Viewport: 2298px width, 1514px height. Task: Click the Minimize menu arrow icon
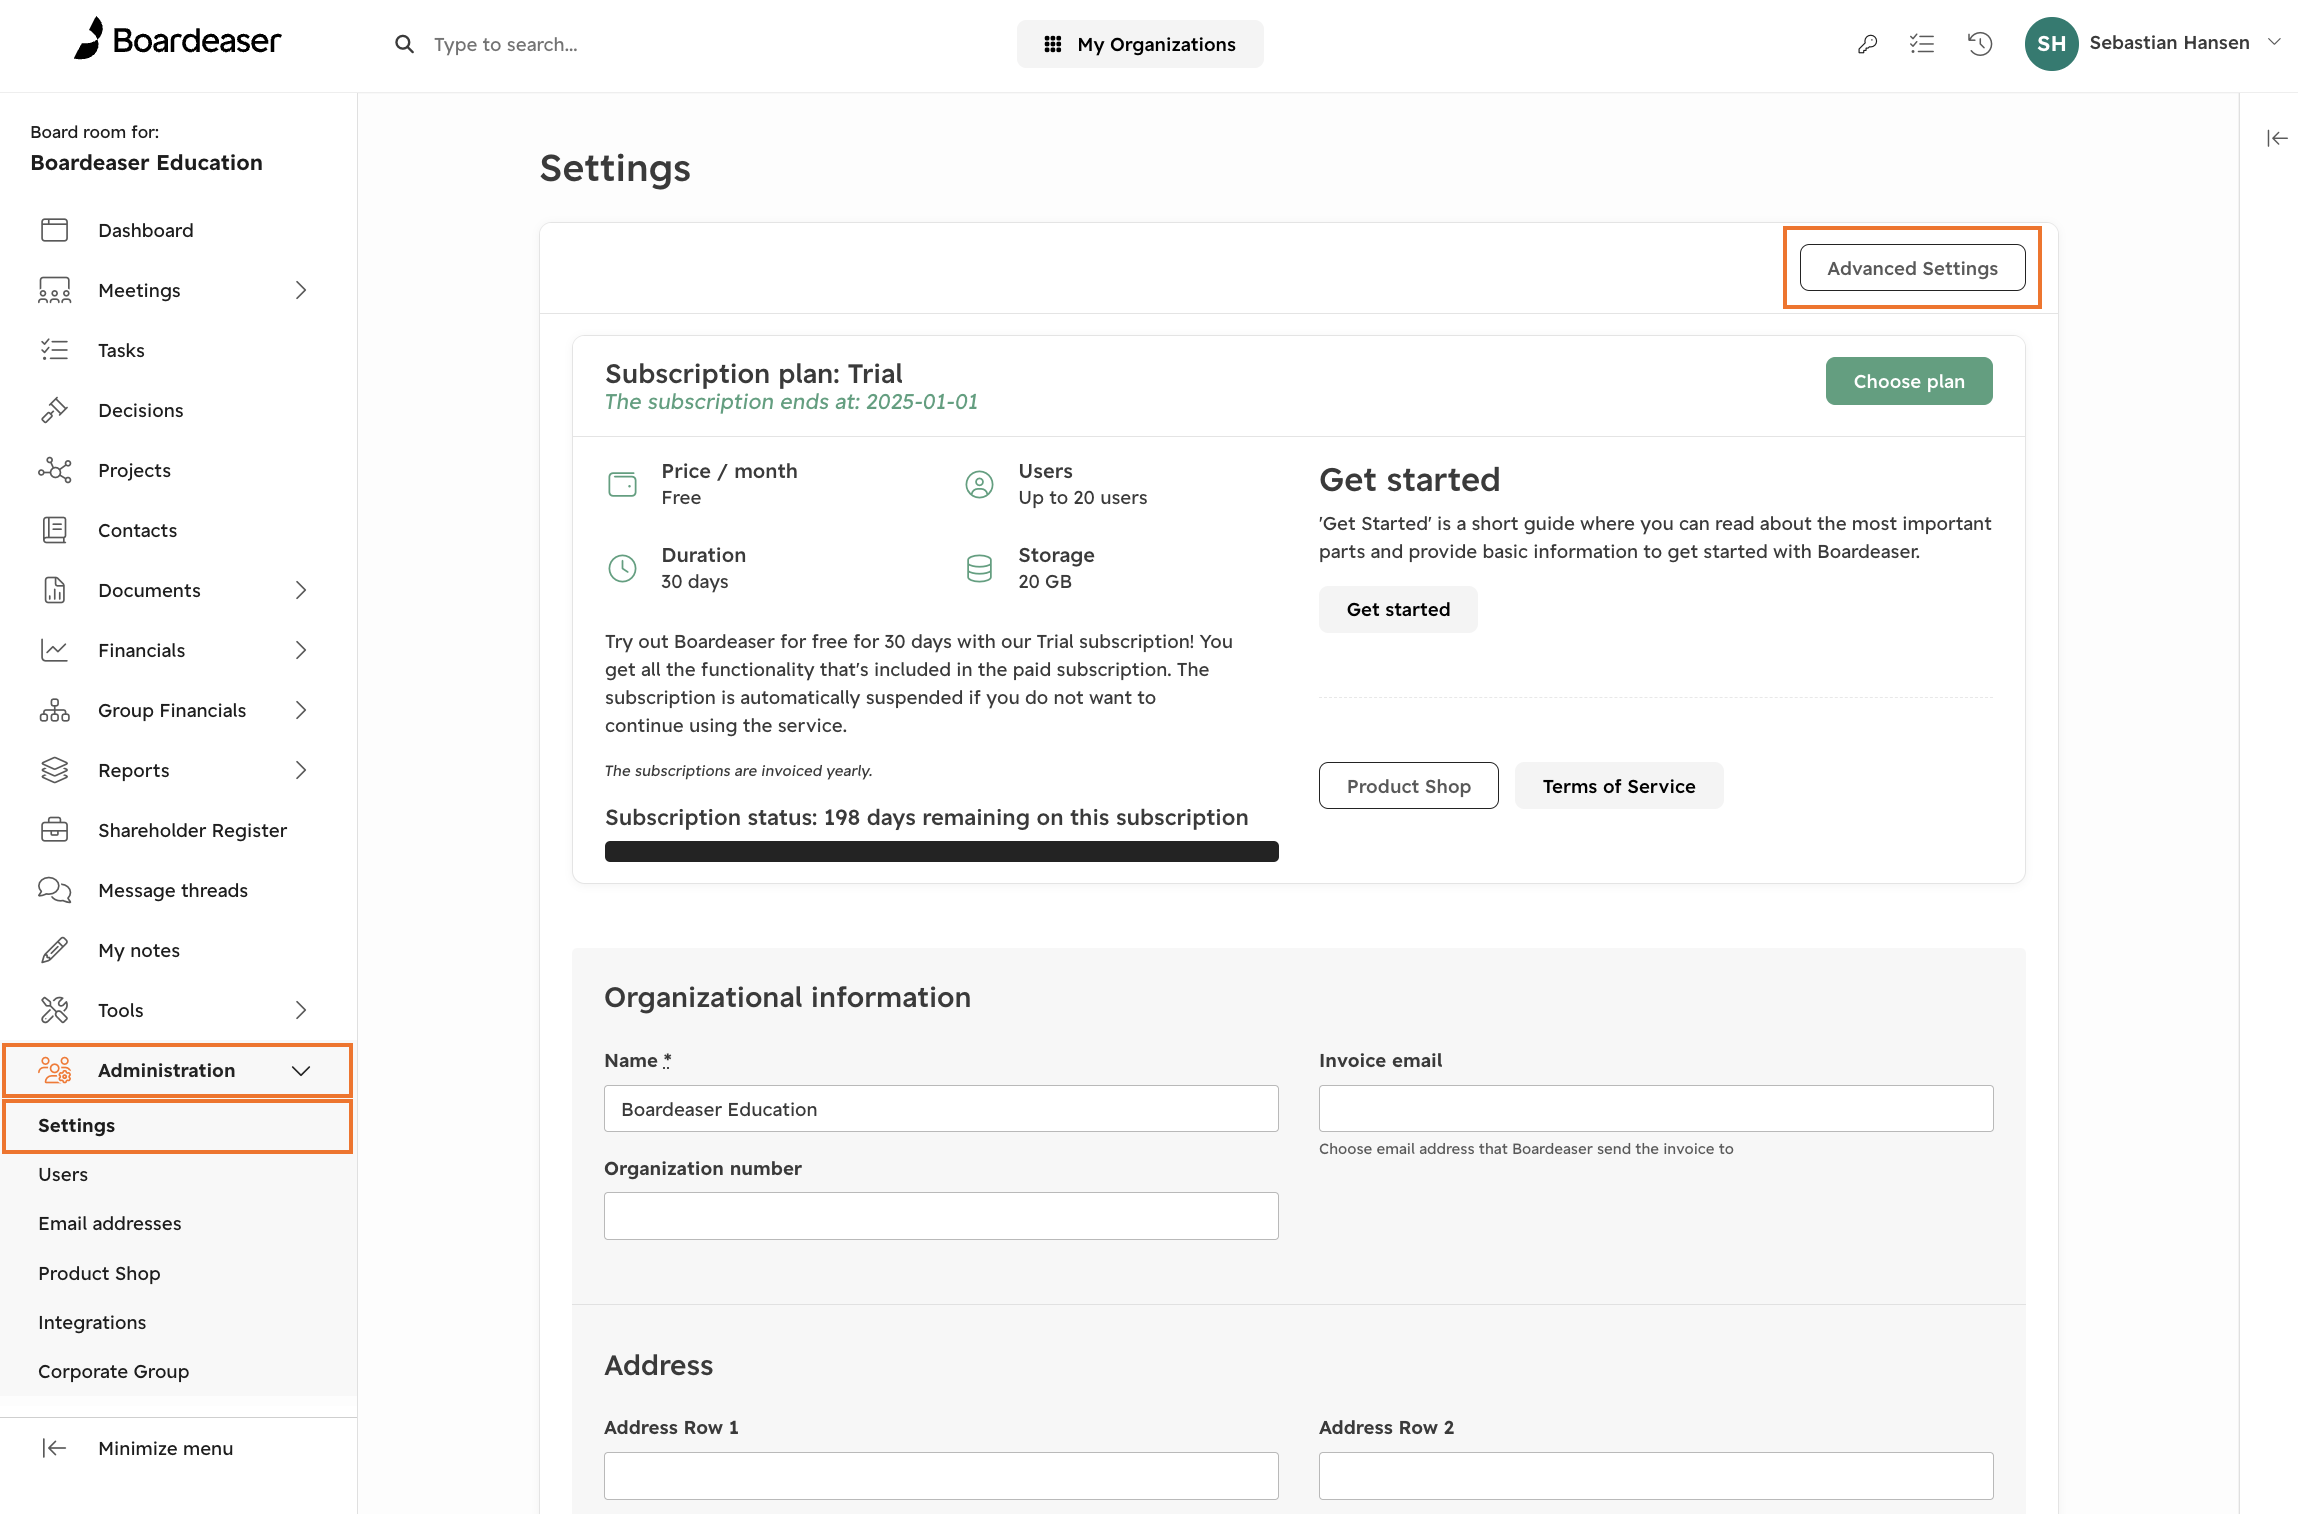click(x=54, y=1448)
